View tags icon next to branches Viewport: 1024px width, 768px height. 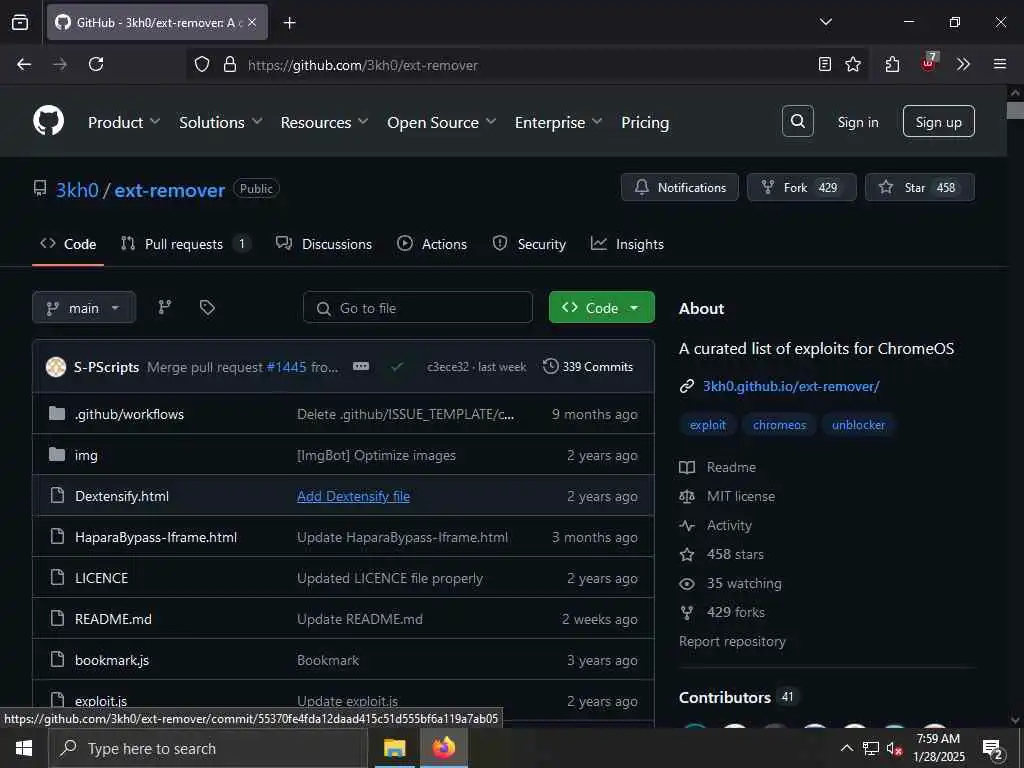(x=207, y=307)
